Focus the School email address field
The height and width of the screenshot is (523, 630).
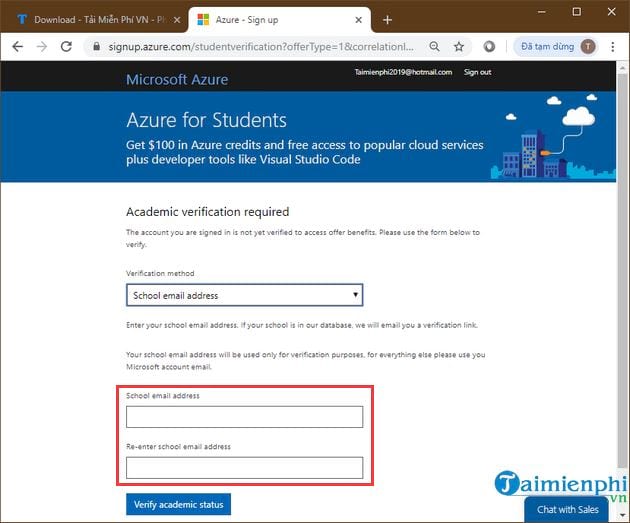[245, 417]
